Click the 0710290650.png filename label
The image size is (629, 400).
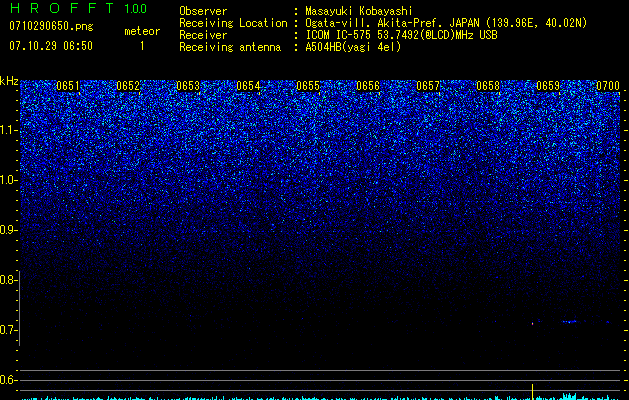51,27
